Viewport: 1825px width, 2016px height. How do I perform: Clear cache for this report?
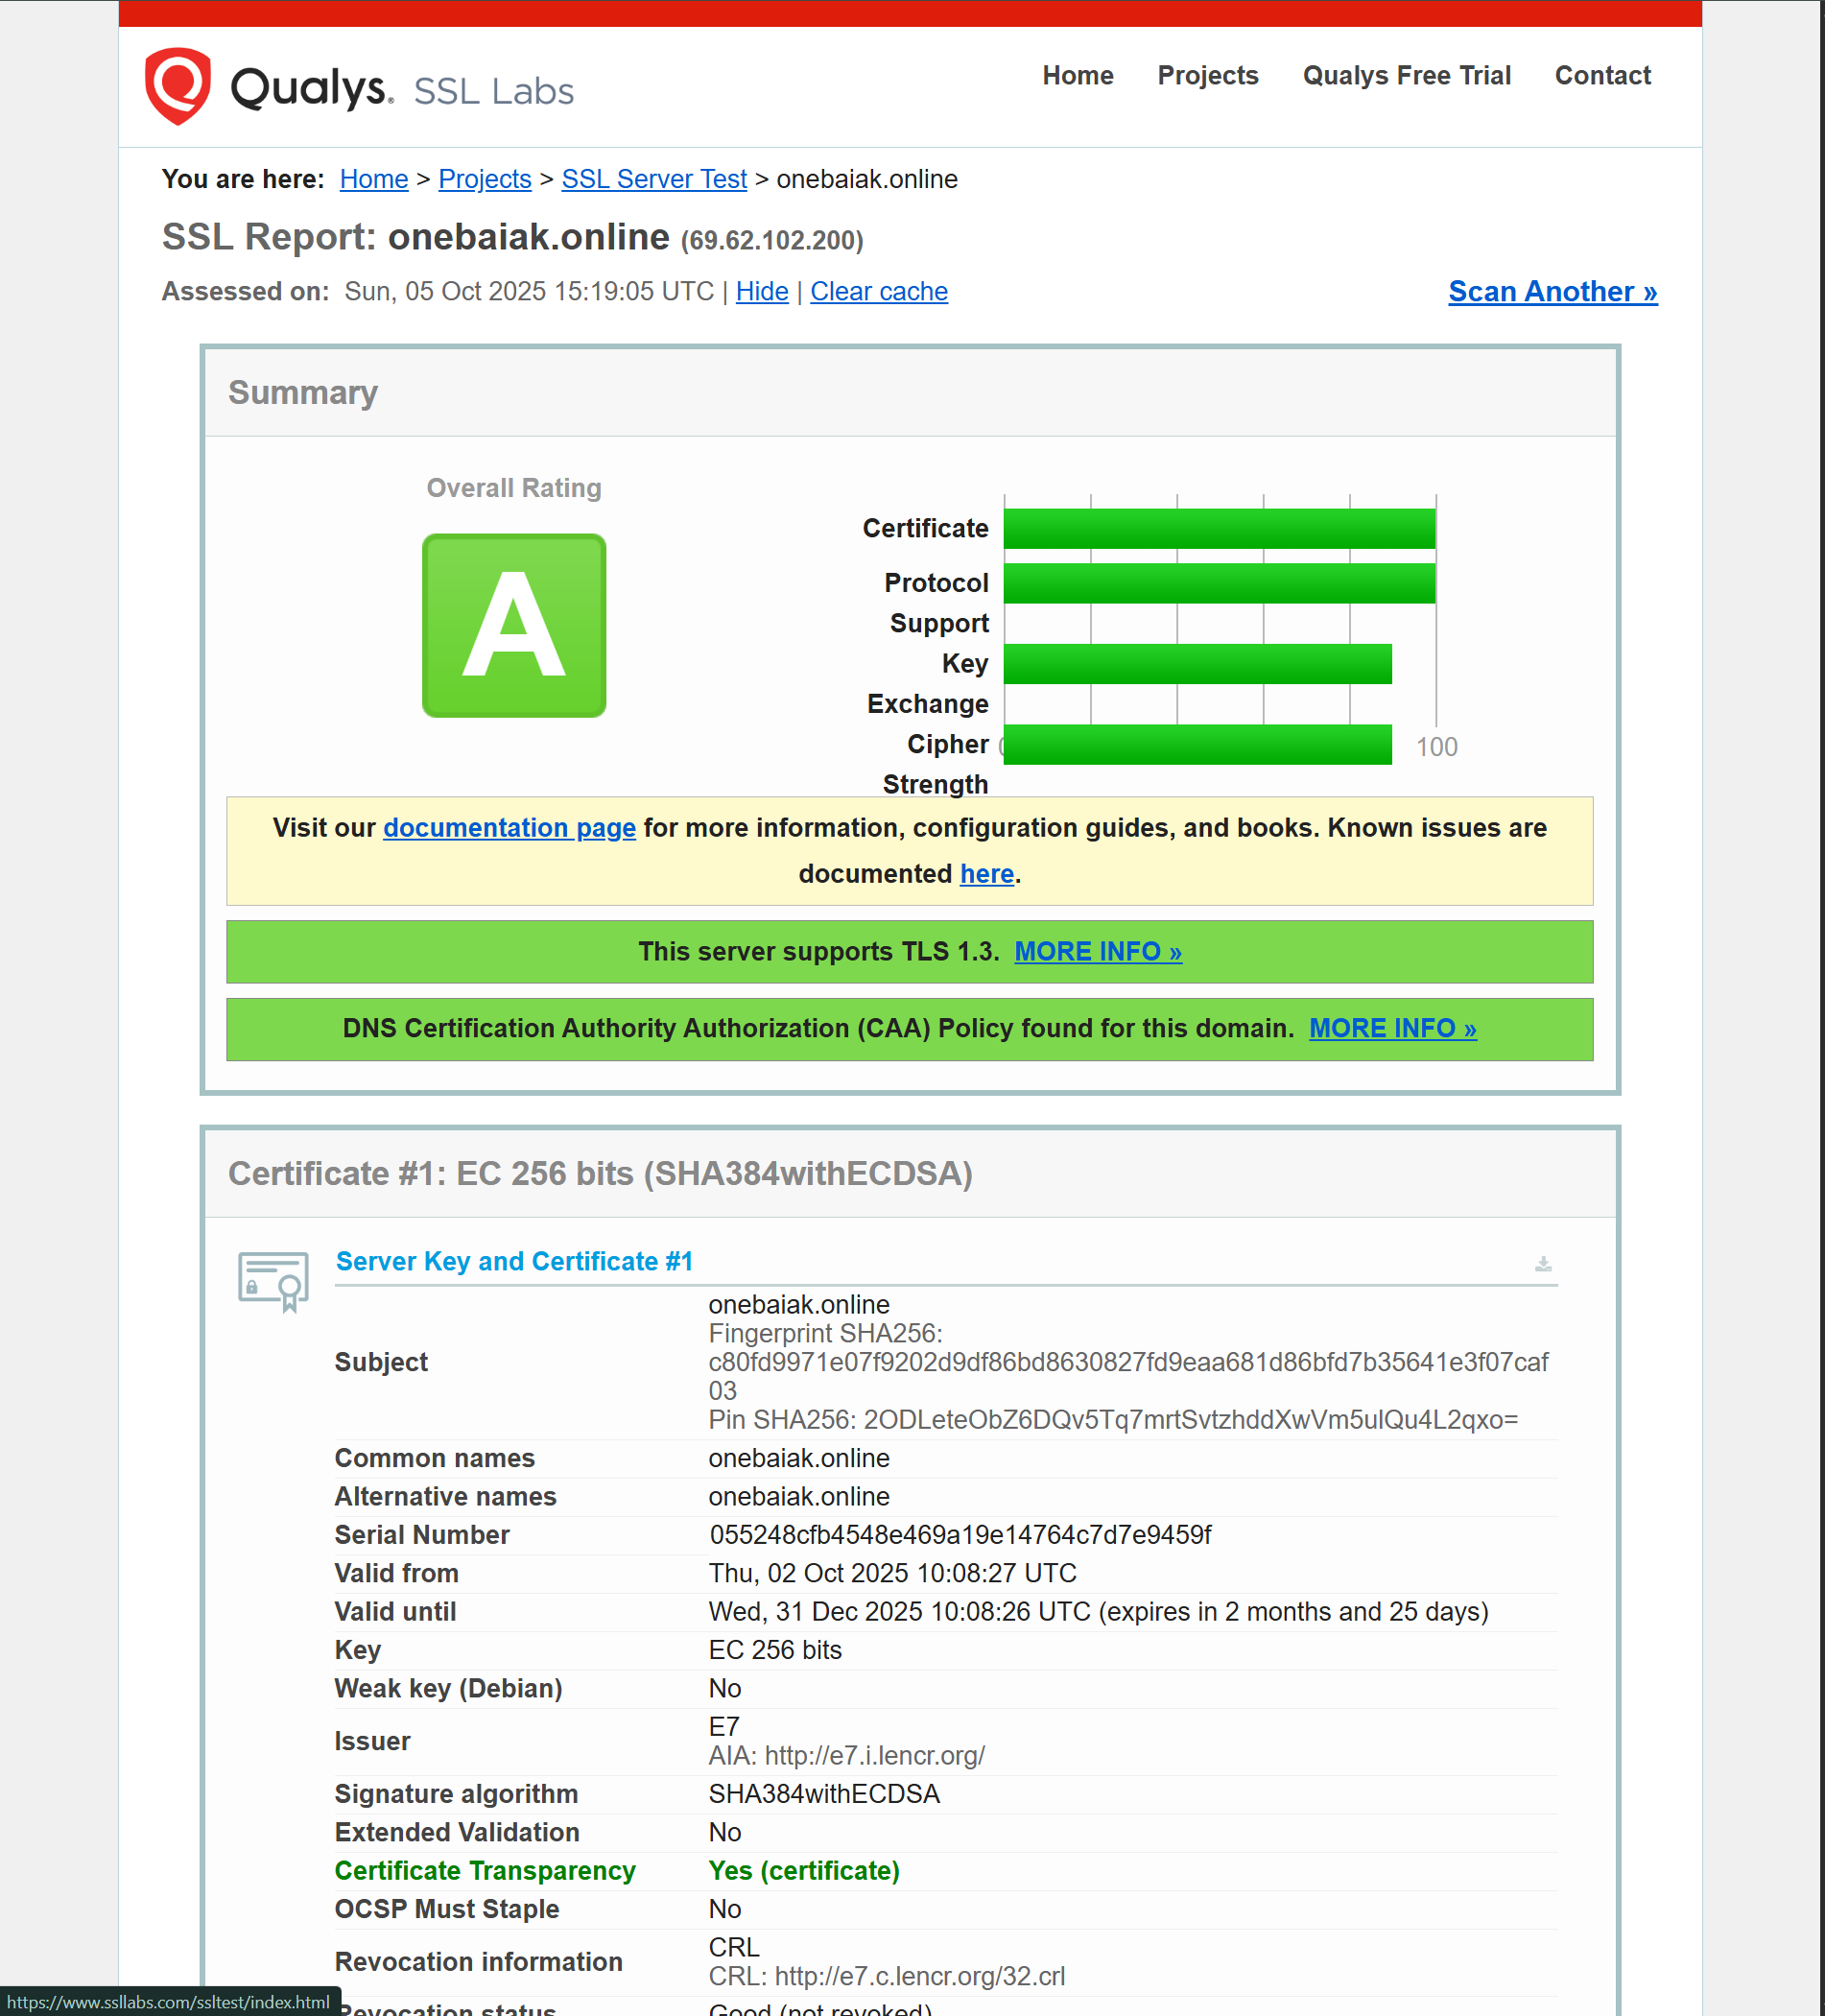pos(878,292)
